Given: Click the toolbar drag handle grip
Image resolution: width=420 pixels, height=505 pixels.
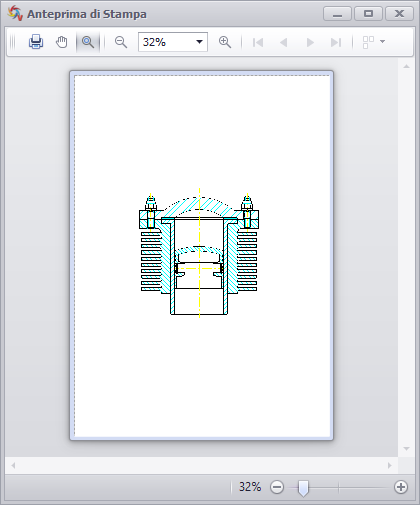Looking at the screenshot, I should pyautogui.click(x=13, y=42).
